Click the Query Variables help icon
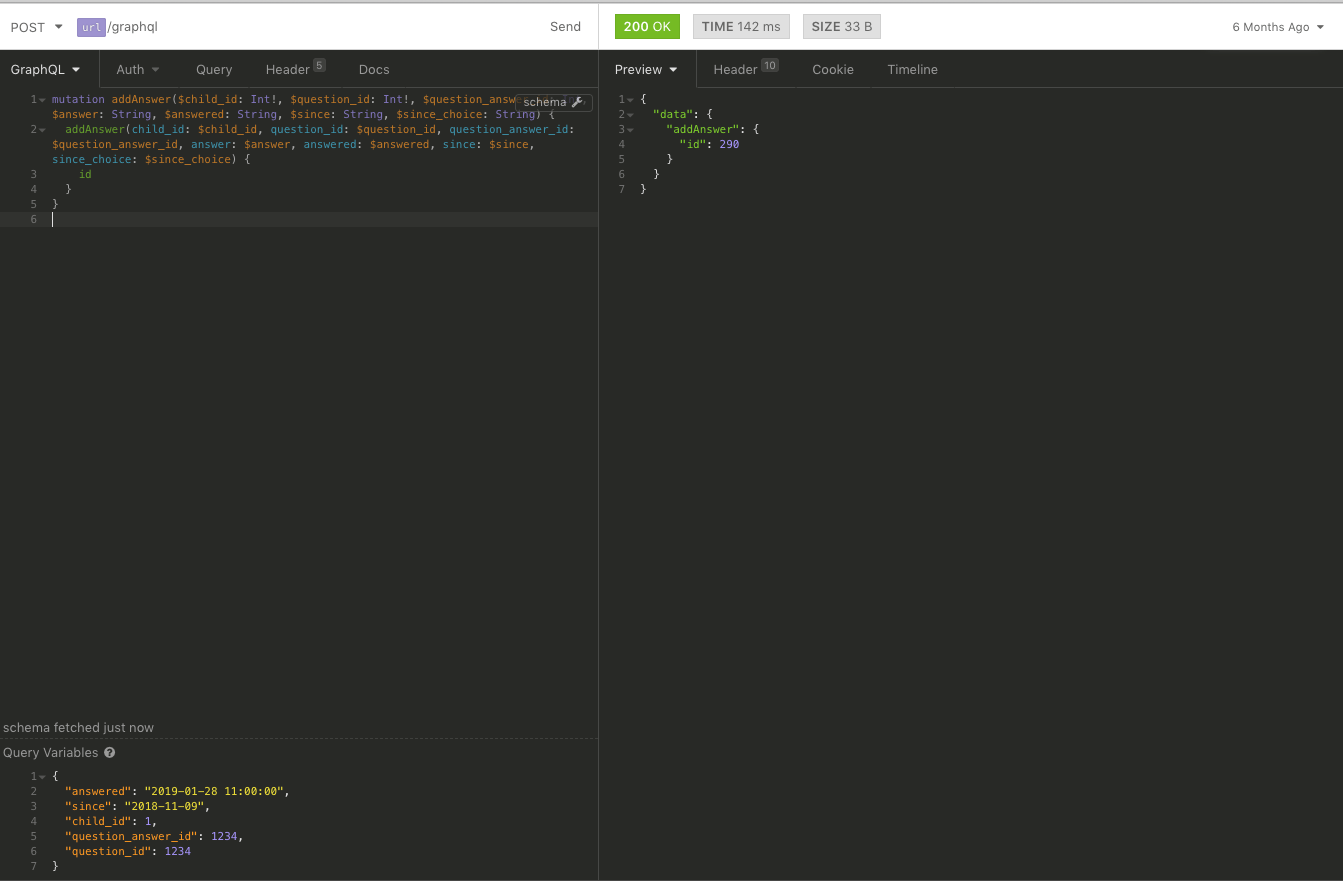The height and width of the screenshot is (881, 1343). (x=110, y=753)
